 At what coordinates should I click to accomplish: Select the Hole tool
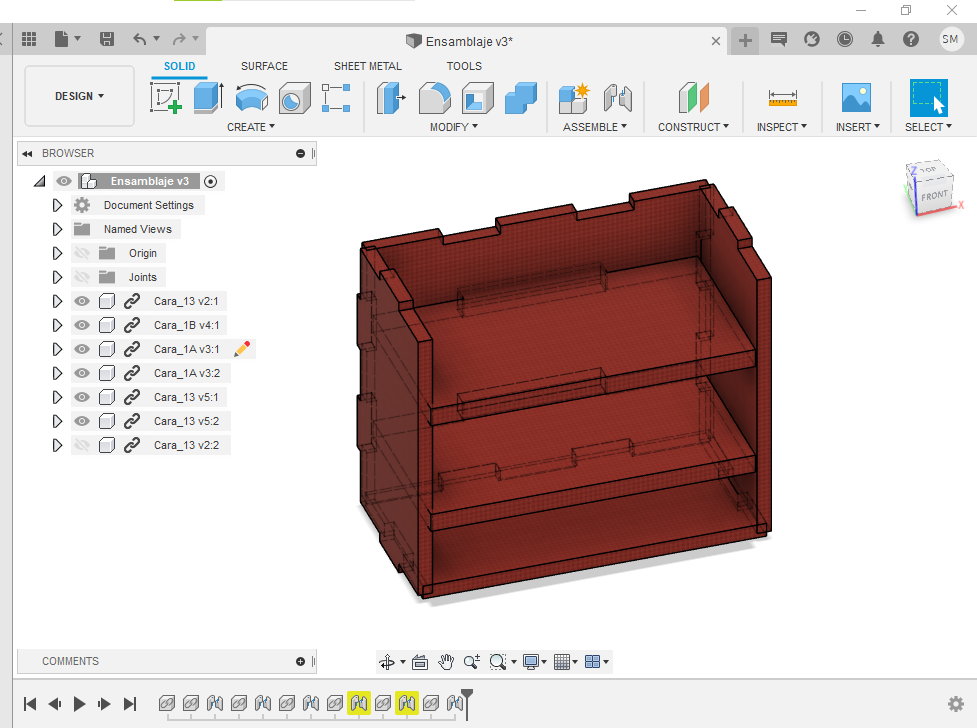click(294, 98)
